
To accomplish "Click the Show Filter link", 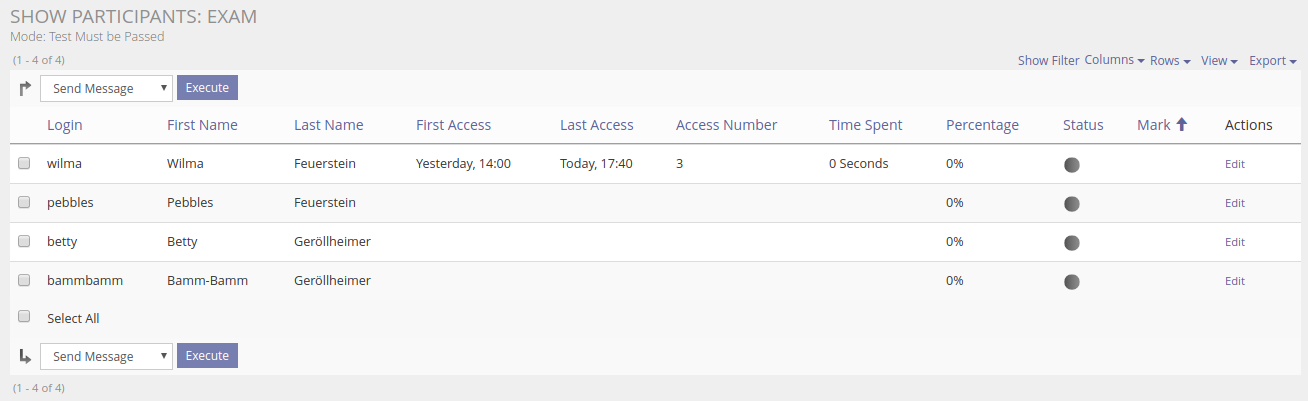I will [x=1048, y=61].
